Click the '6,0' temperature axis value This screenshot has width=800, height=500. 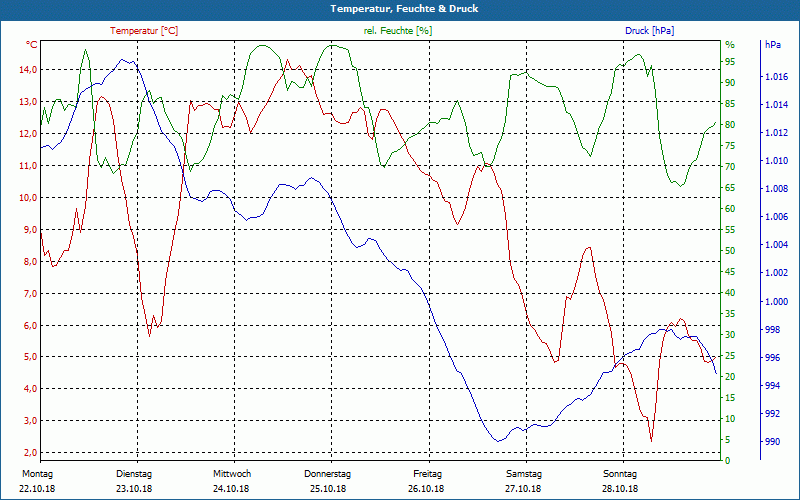tap(30, 325)
